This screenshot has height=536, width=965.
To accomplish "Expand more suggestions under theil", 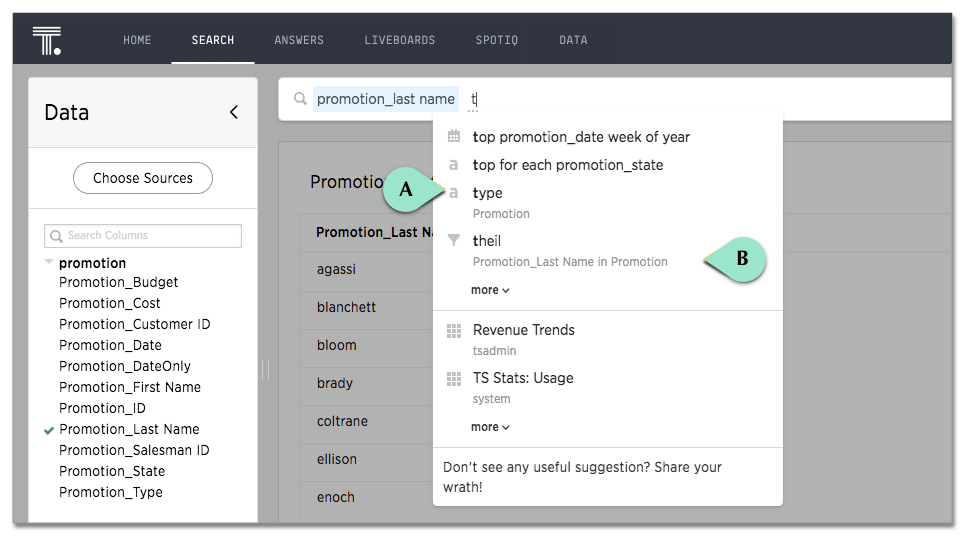I will pos(490,290).
